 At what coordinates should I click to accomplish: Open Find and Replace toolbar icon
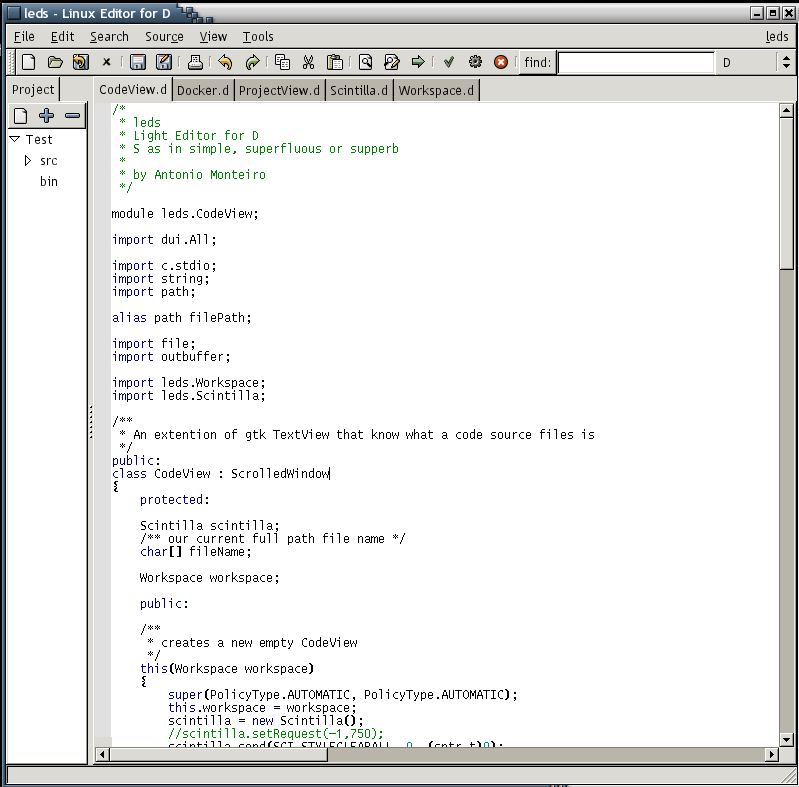(x=391, y=62)
